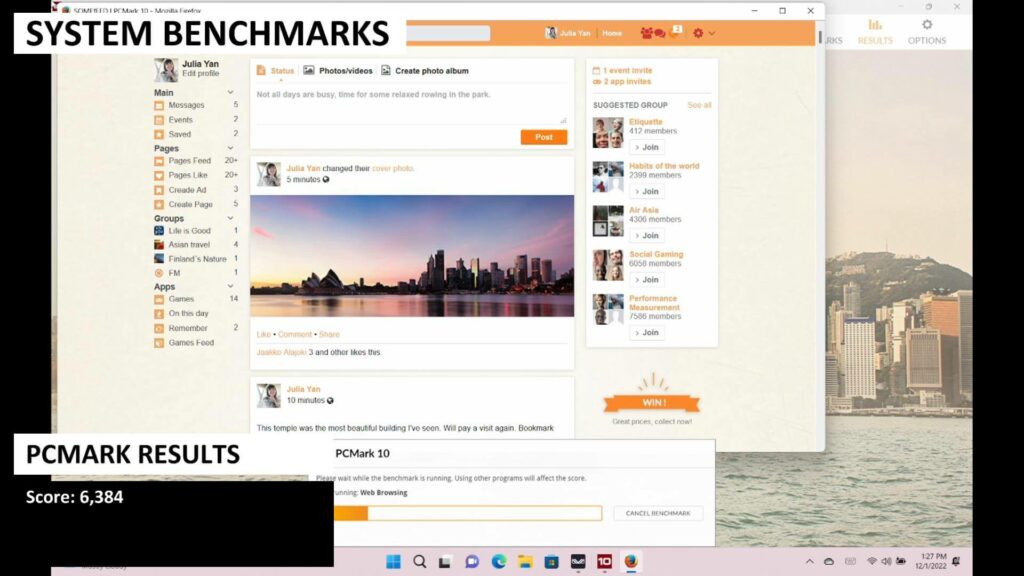Join Habits of the world group
Viewport: 1024px width, 576px height.
coord(647,191)
